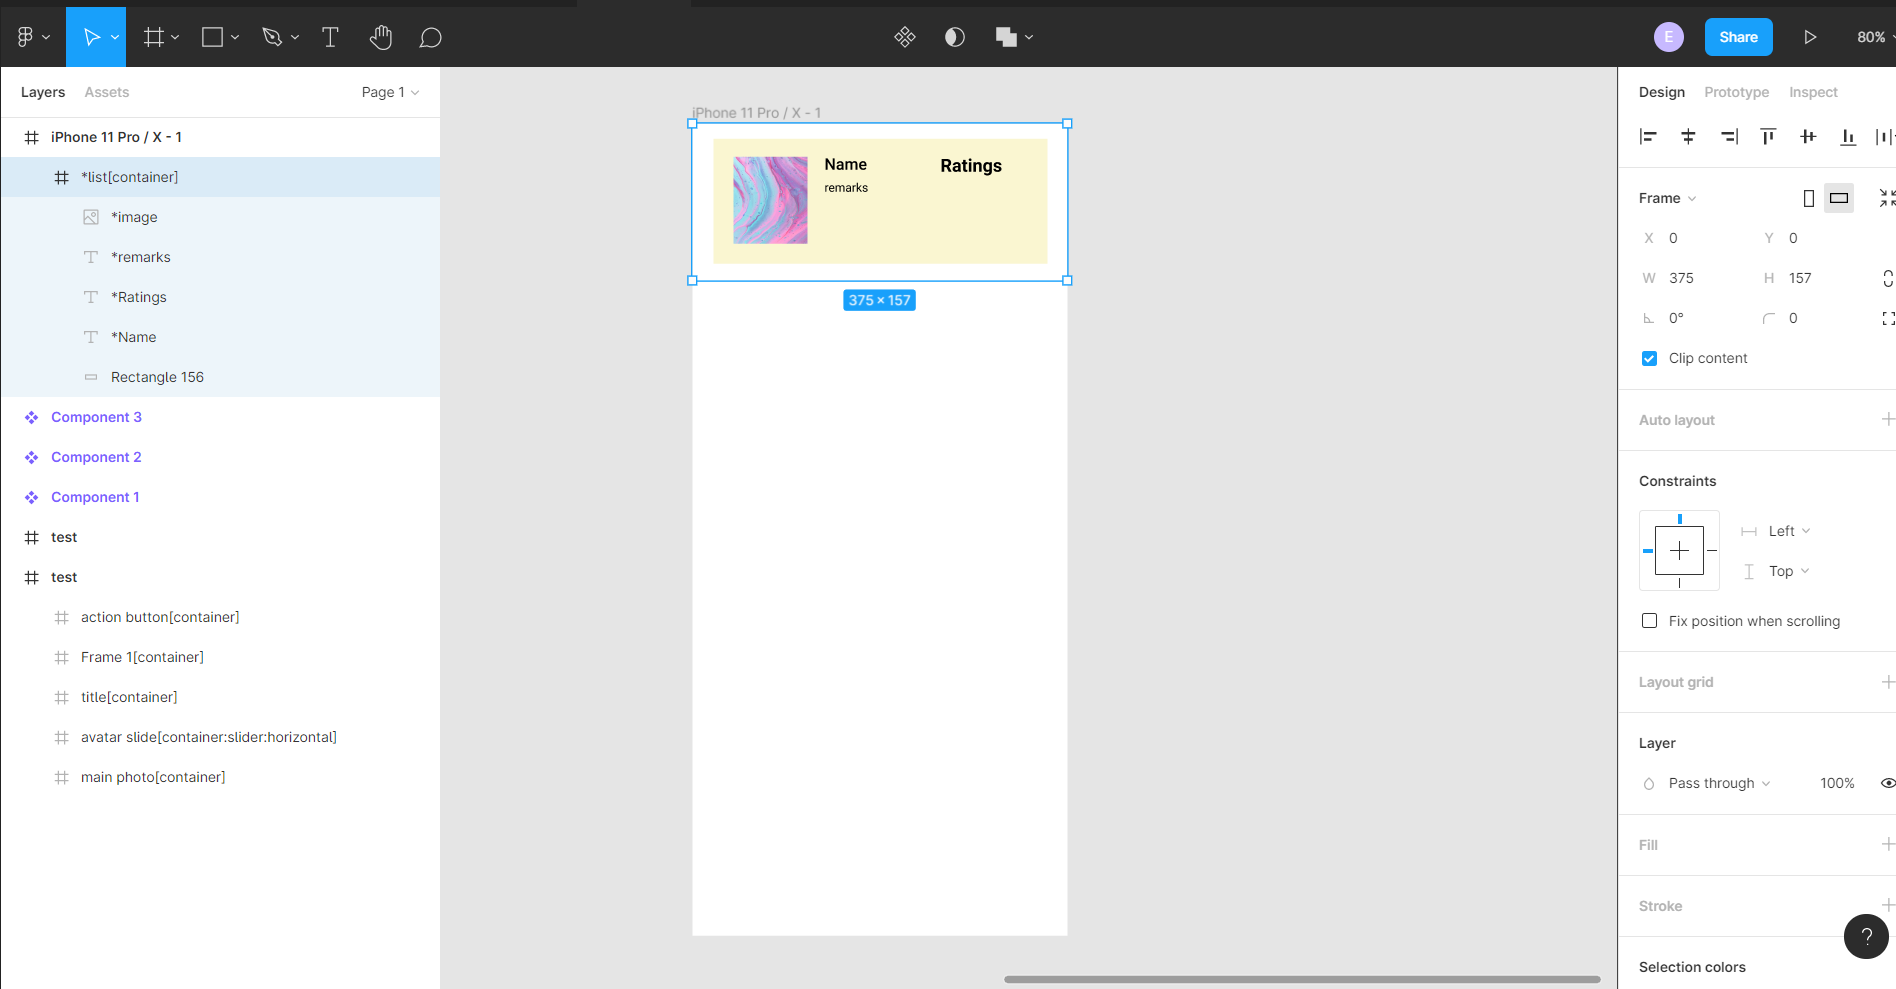This screenshot has width=1896, height=989.
Task: Open the Left horizontal constraint dropdown
Action: pyautogui.click(x=1789, y=531)
